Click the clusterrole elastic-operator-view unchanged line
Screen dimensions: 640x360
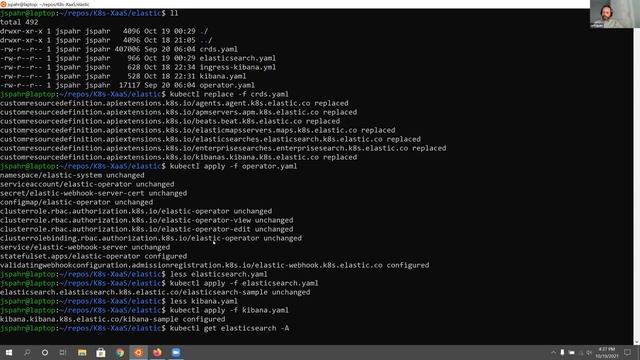point(147,220)
